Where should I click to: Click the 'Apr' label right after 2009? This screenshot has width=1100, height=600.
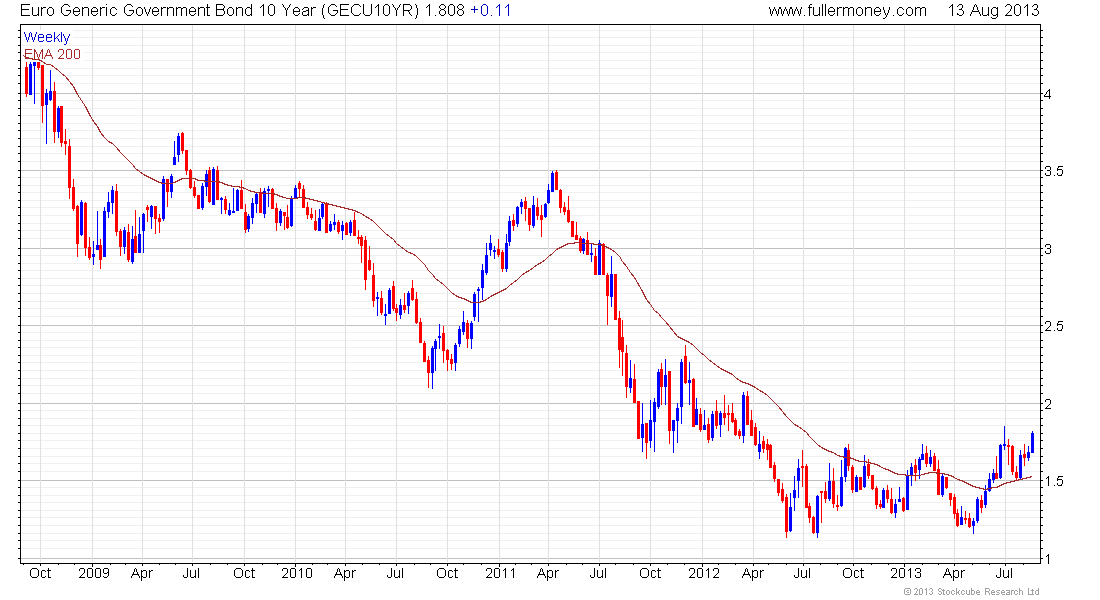click(x=142, y=573)
